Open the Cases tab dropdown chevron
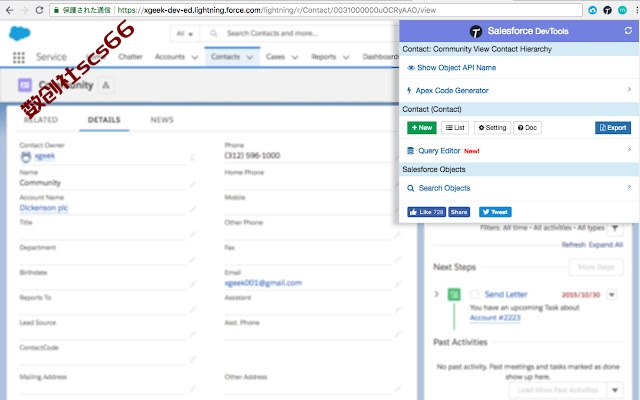640x400 pixels. click(x=295, y=57)
